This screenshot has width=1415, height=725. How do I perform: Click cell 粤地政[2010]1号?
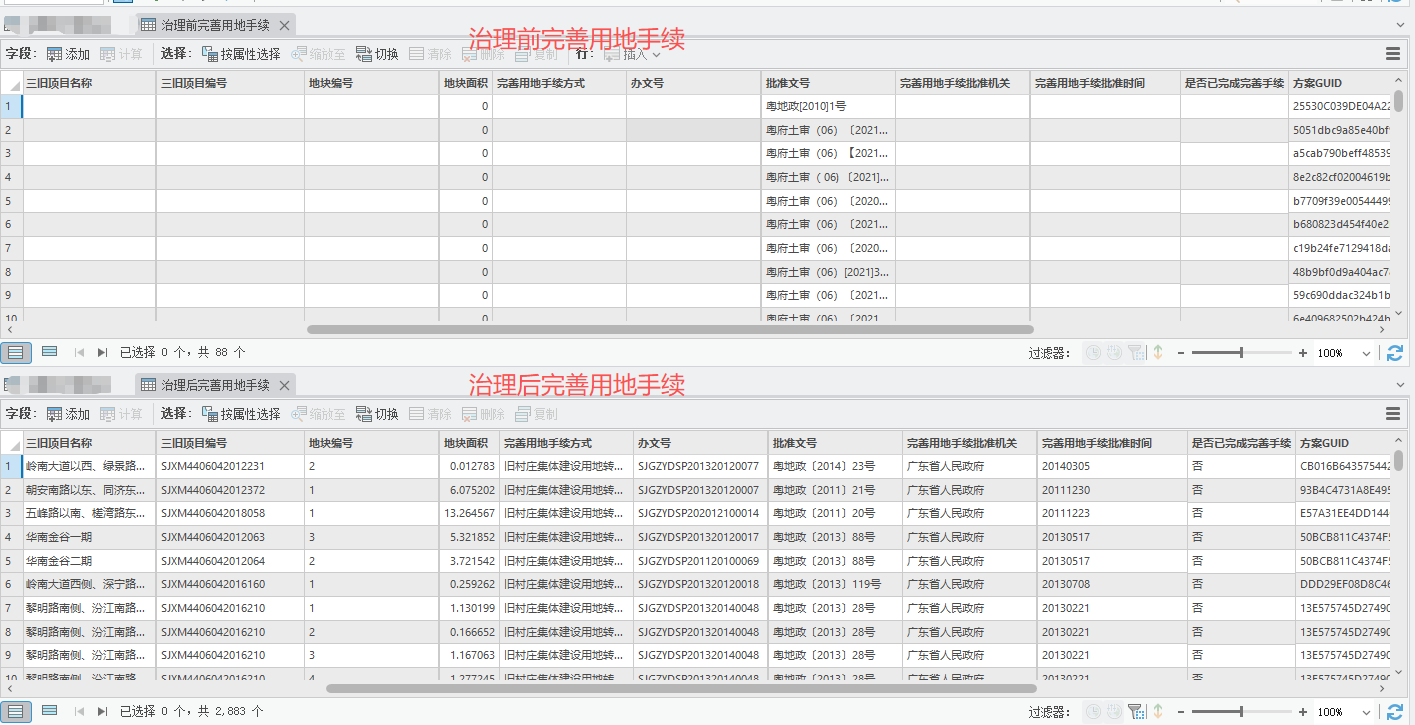pos(827,106)
